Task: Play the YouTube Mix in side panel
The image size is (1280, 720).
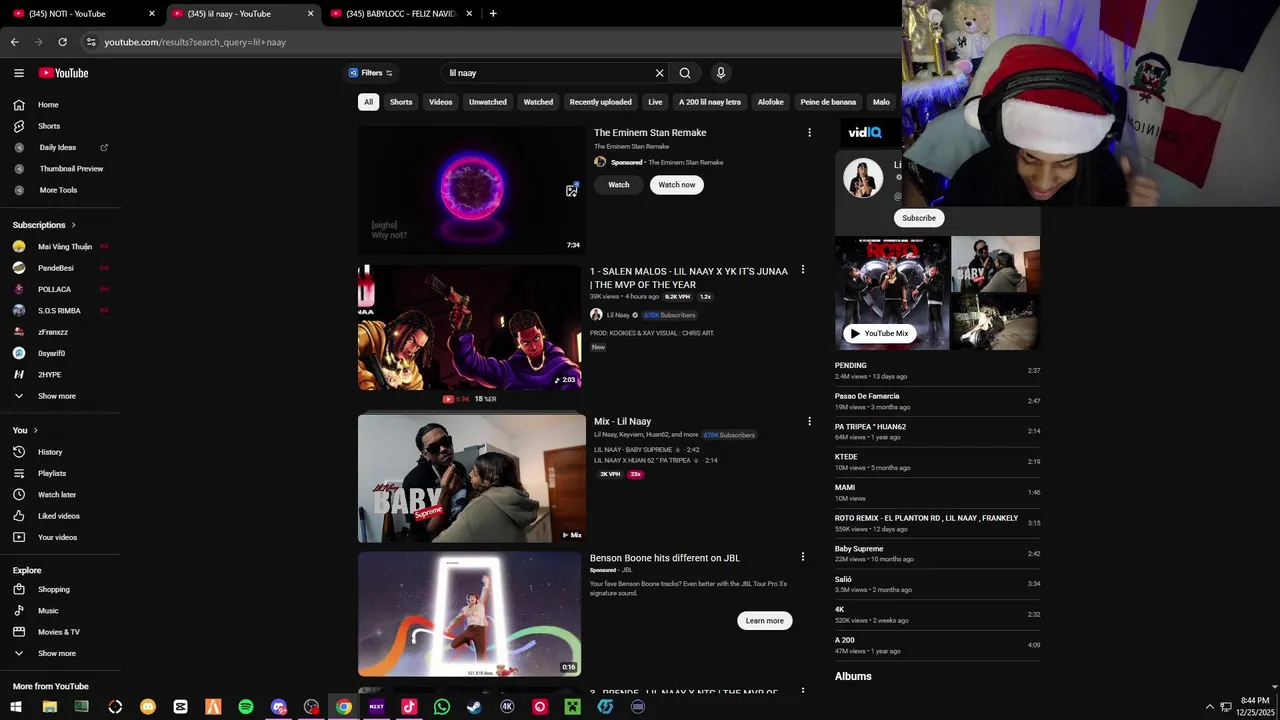Action: (881, 334)
